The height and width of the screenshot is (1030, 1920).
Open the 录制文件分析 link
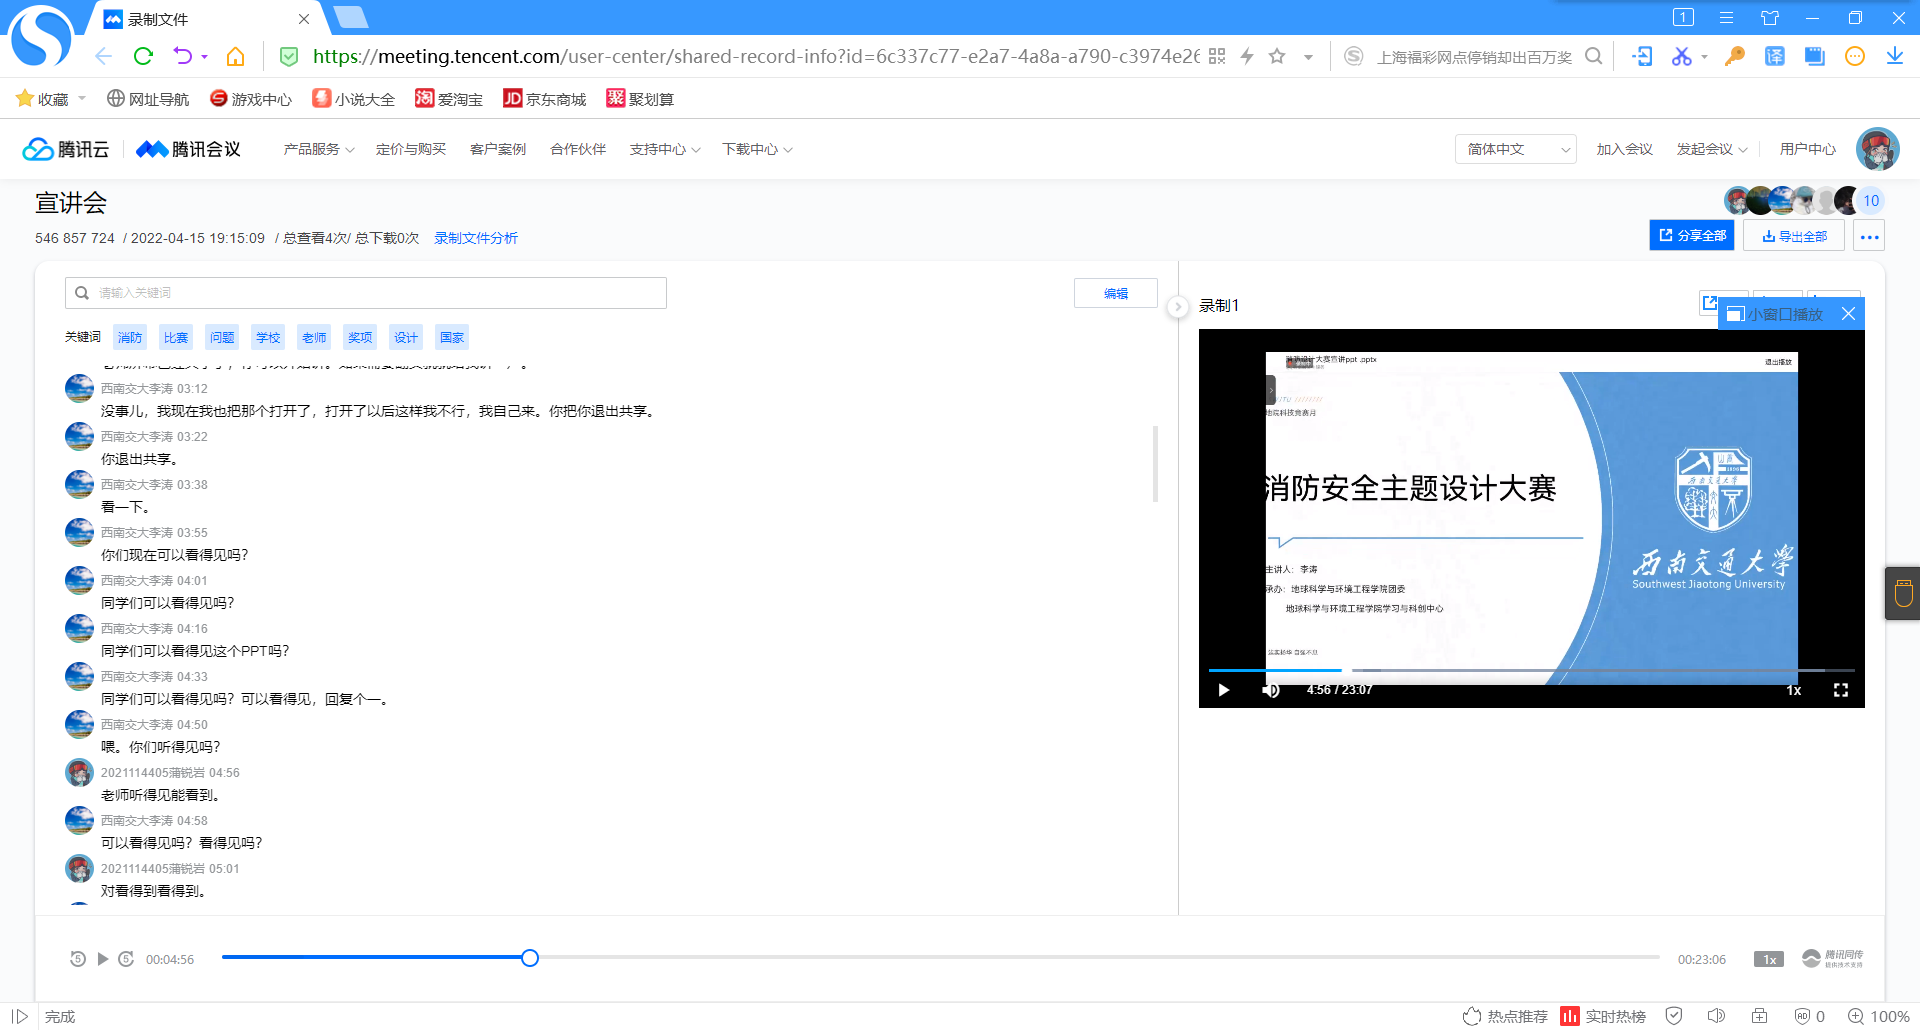tap(476, 238)
